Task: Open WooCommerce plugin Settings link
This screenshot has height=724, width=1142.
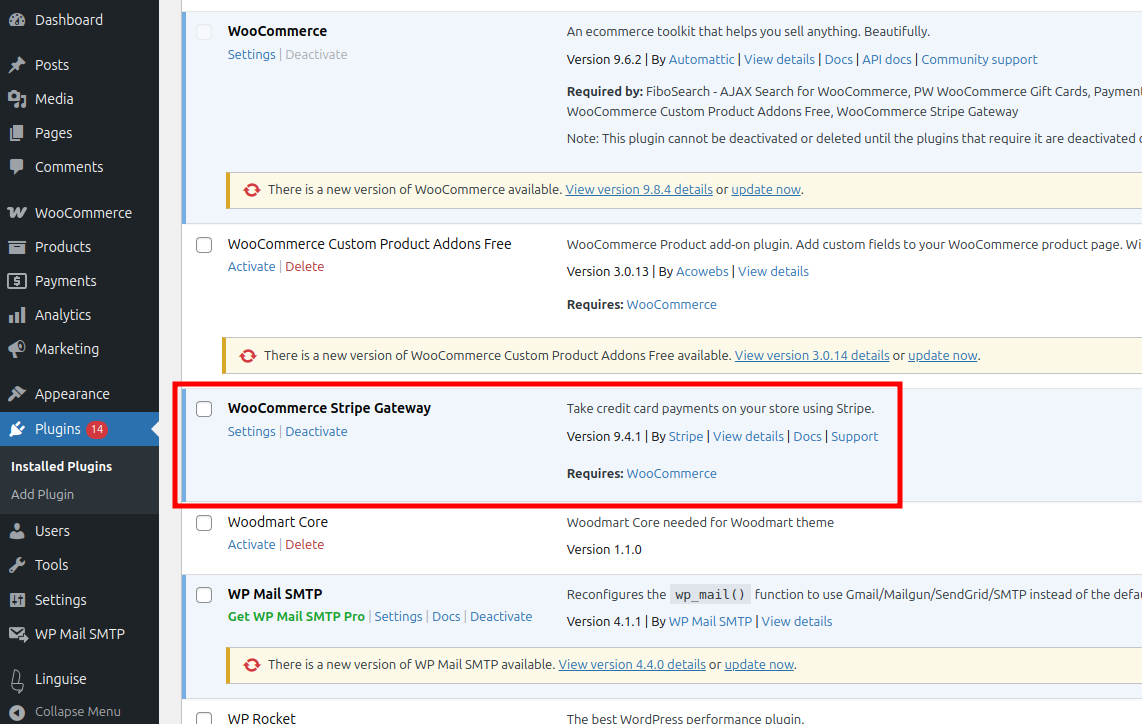Action: coord(251,55)
